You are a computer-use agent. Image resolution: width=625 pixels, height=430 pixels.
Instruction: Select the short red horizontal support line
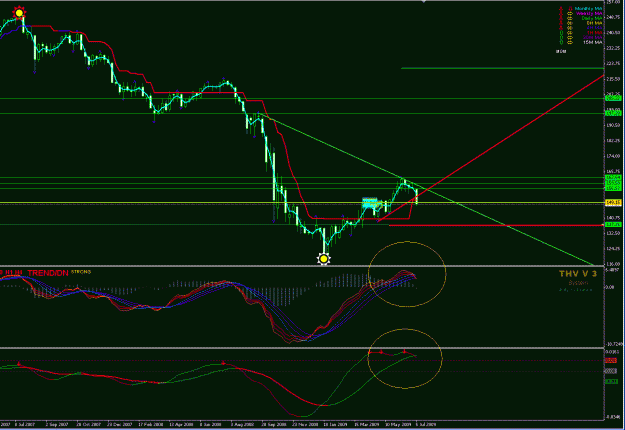coord(496,226)
